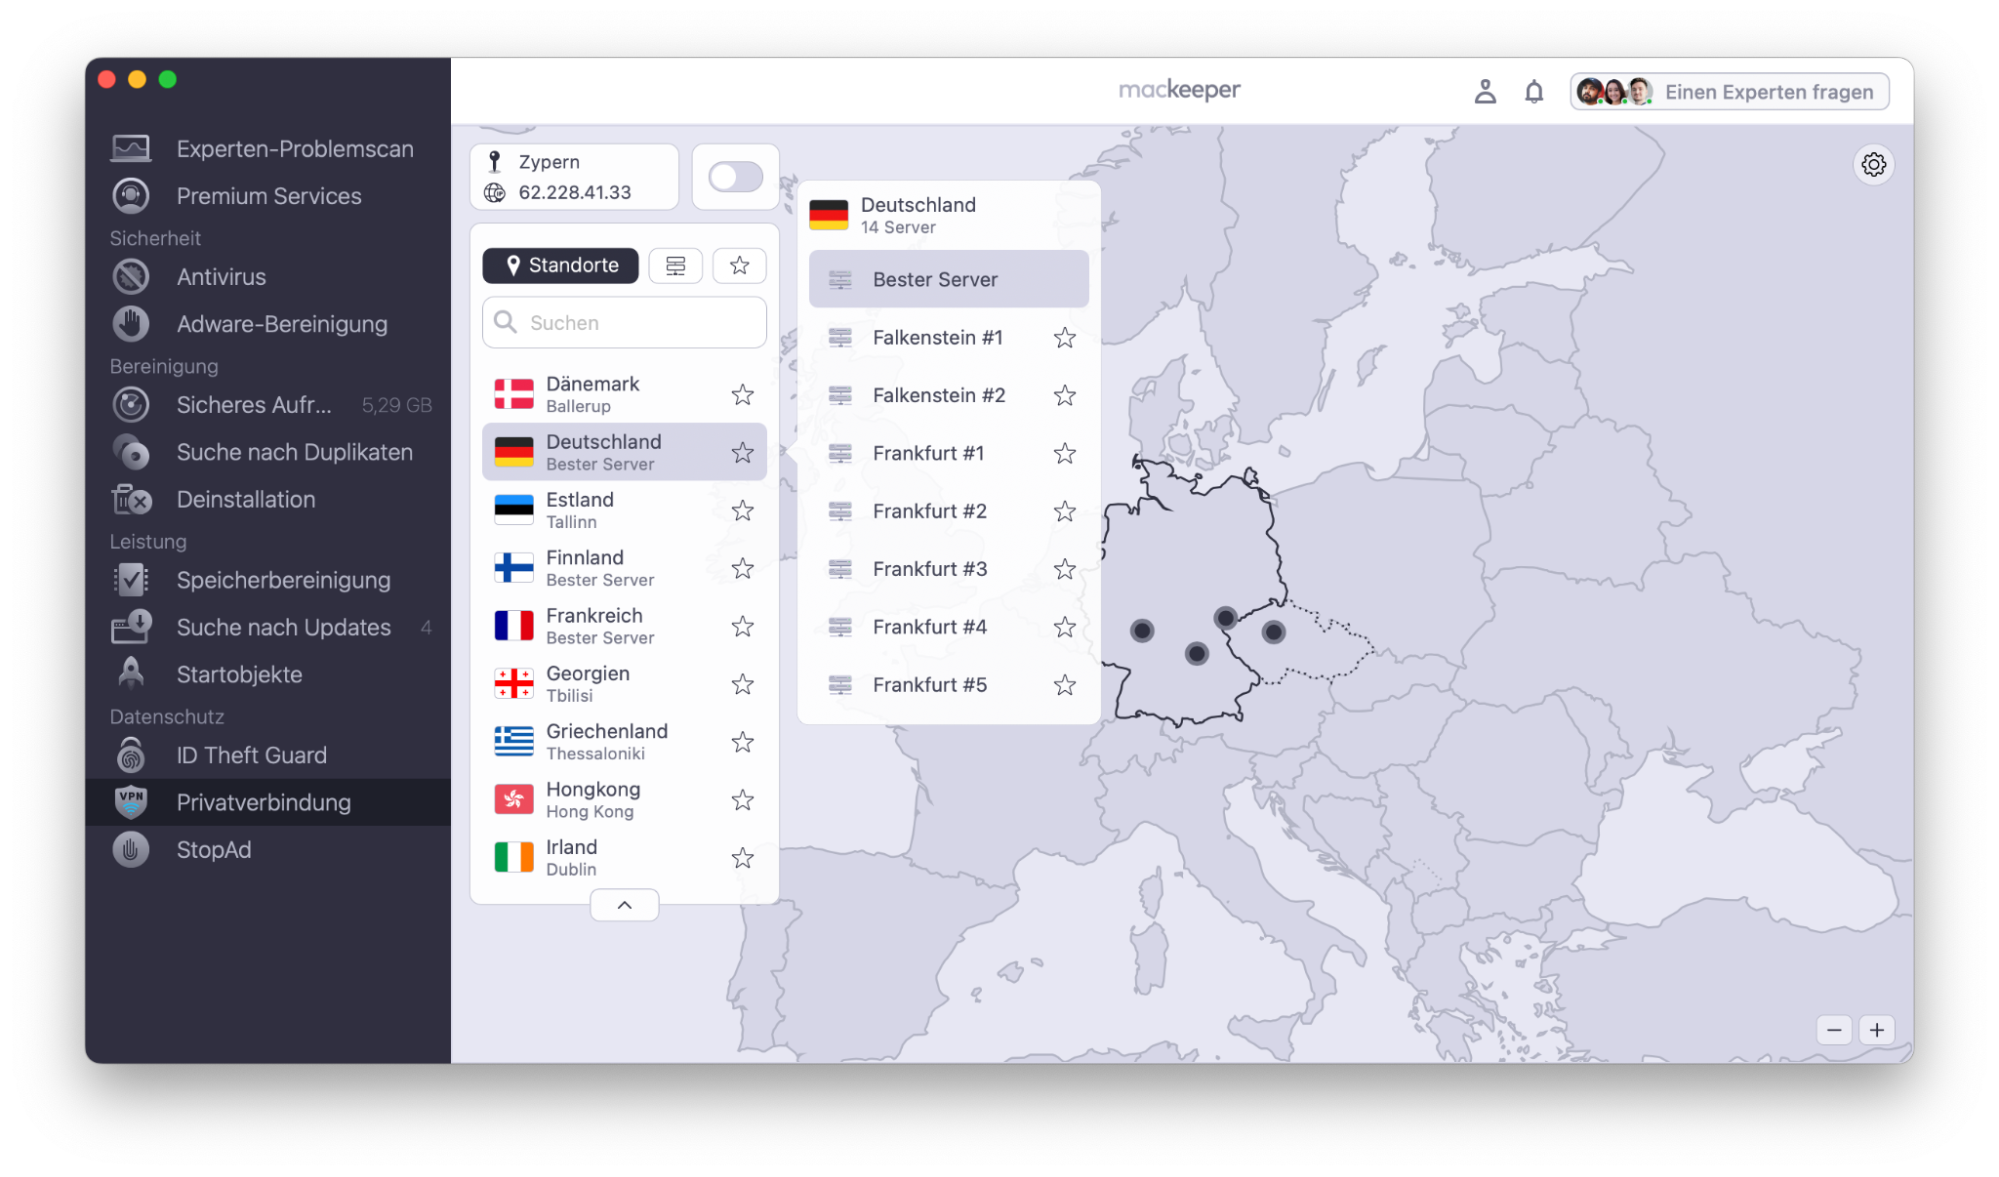Zoom out the map with minus control
Screen dimensions: 1999x1177
point(1835,1029)
